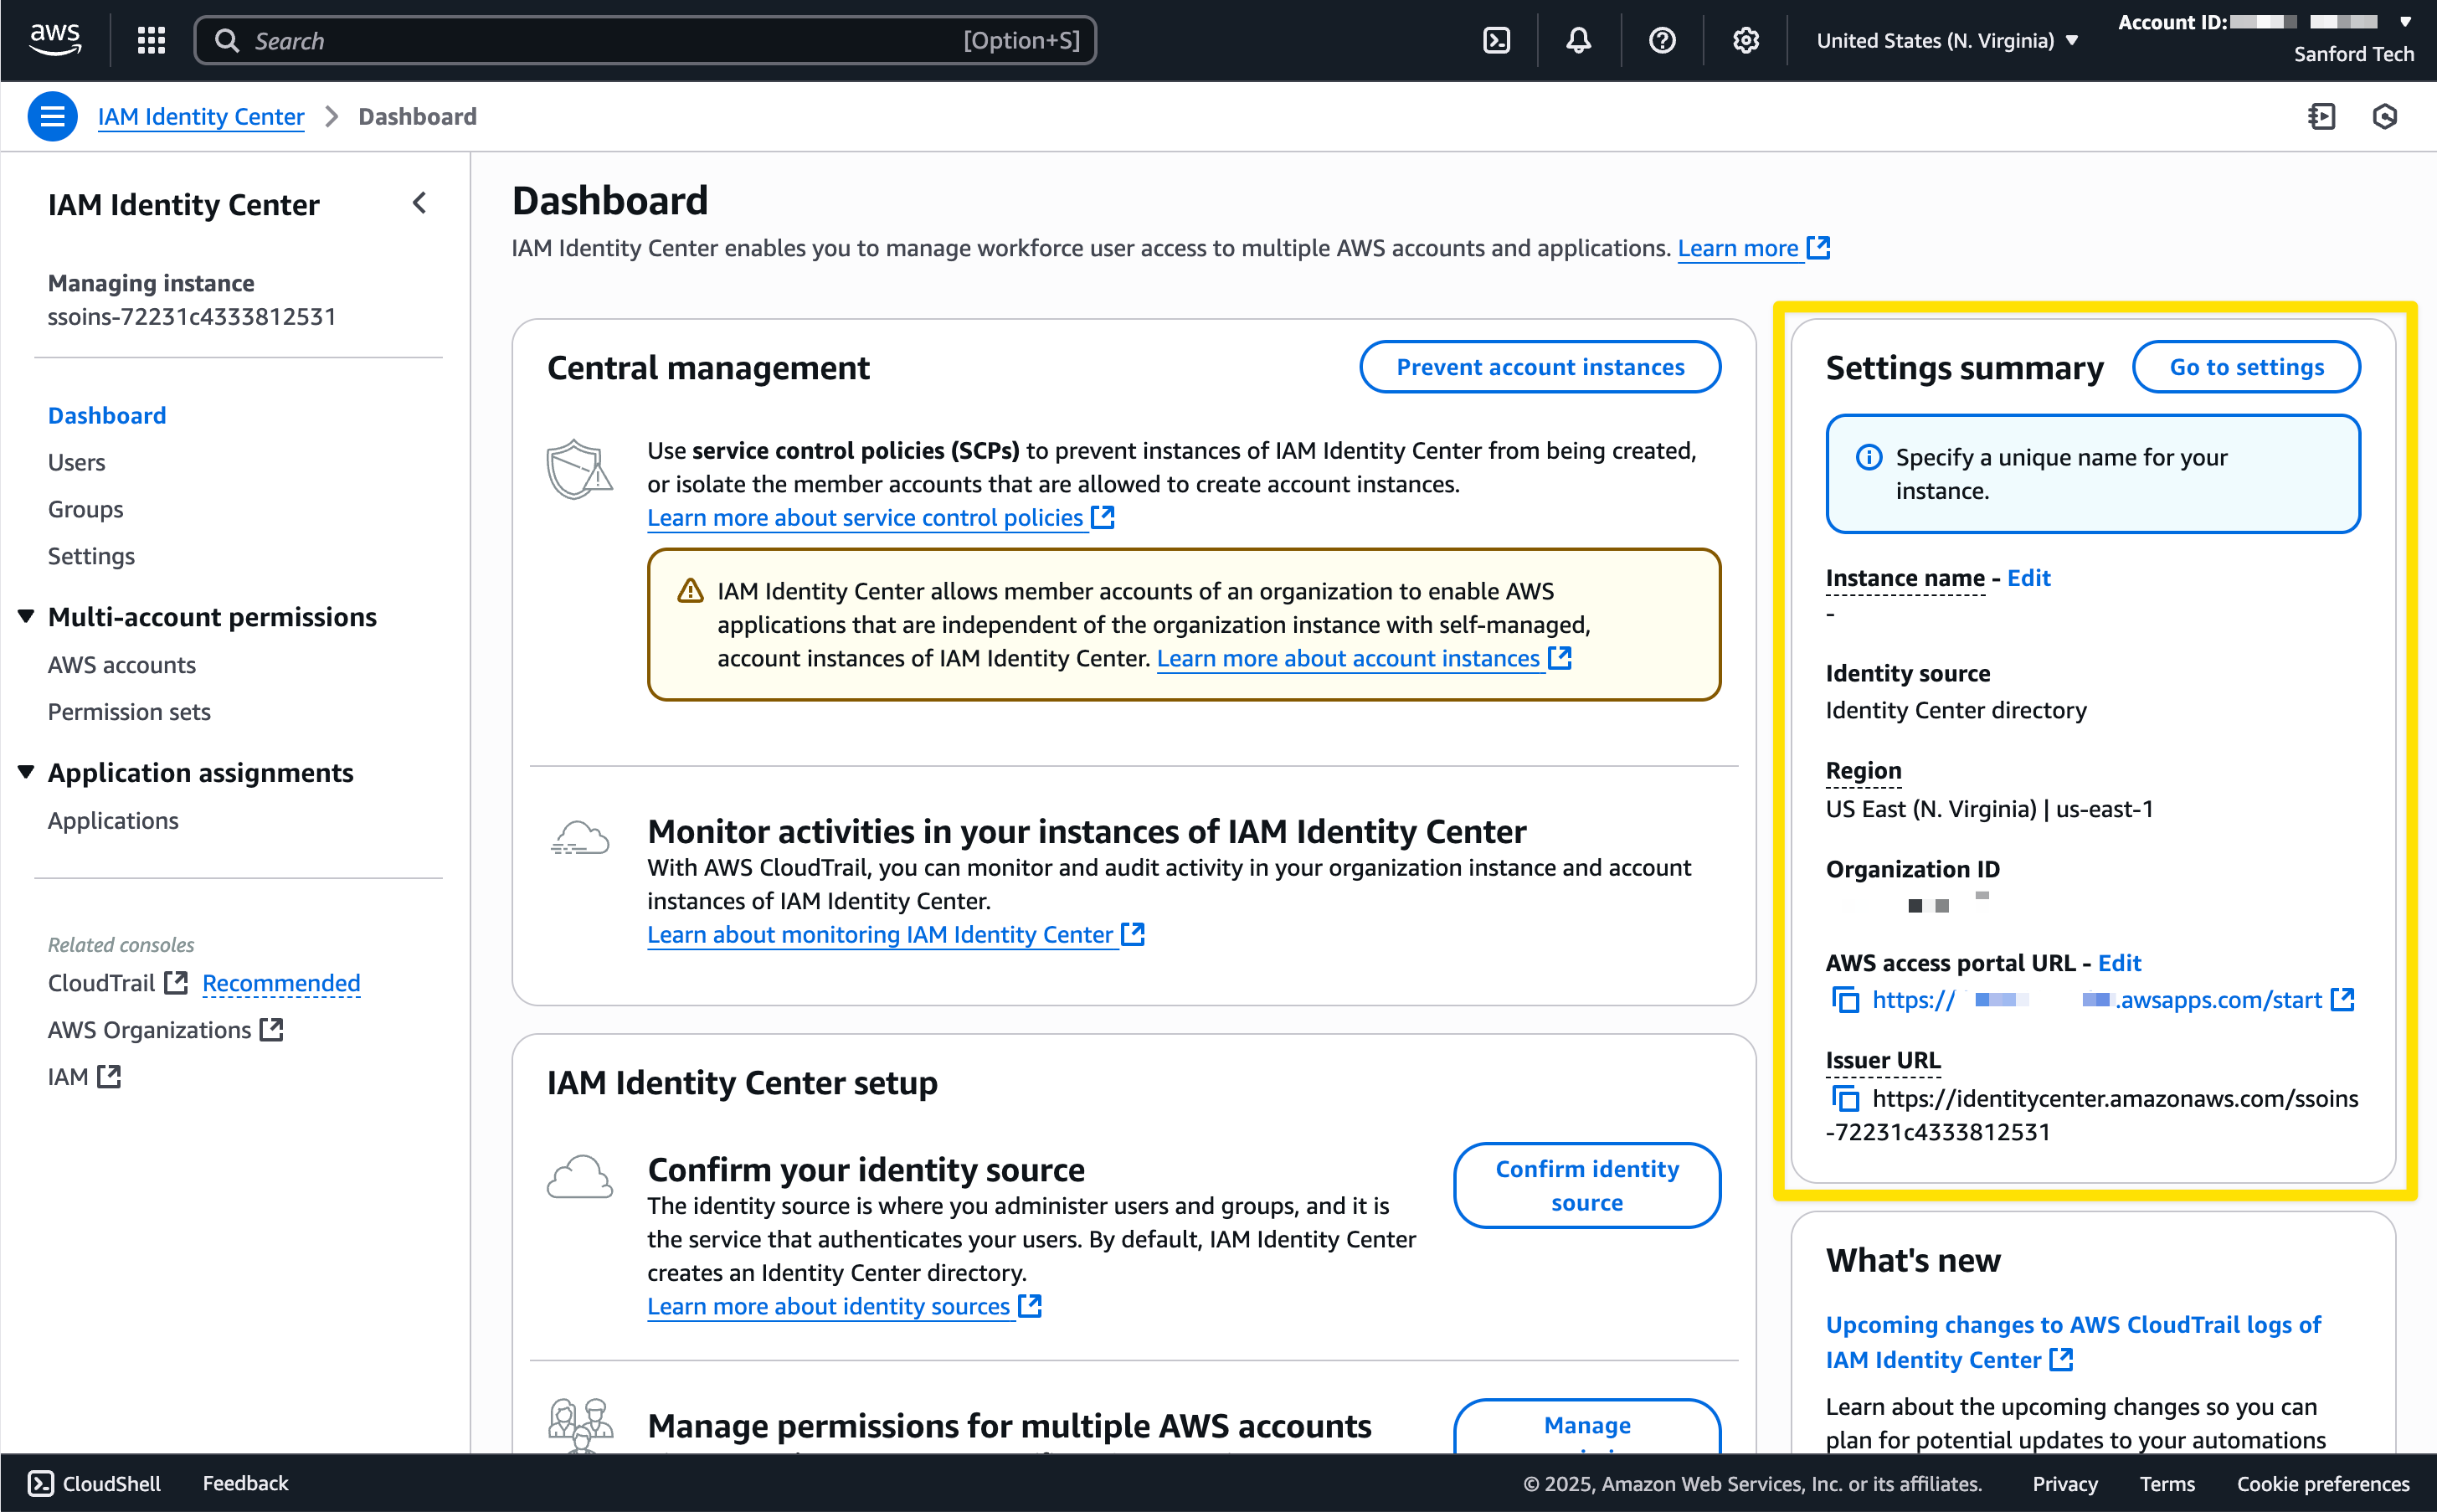Open the services grid menu
Image resolution: width=2437 pixels, height=1512 pixels.
point(151,40)
